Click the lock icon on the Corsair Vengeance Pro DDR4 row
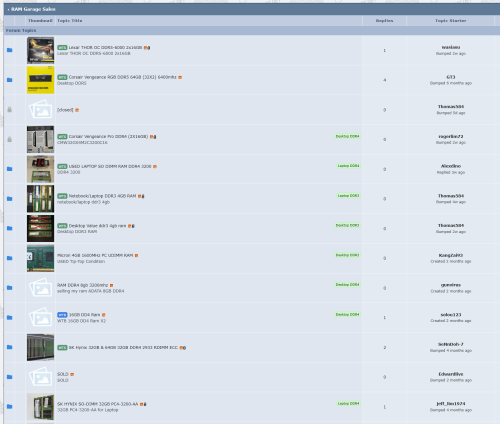Viewport: 500px width, 424px height. point(9,139)
